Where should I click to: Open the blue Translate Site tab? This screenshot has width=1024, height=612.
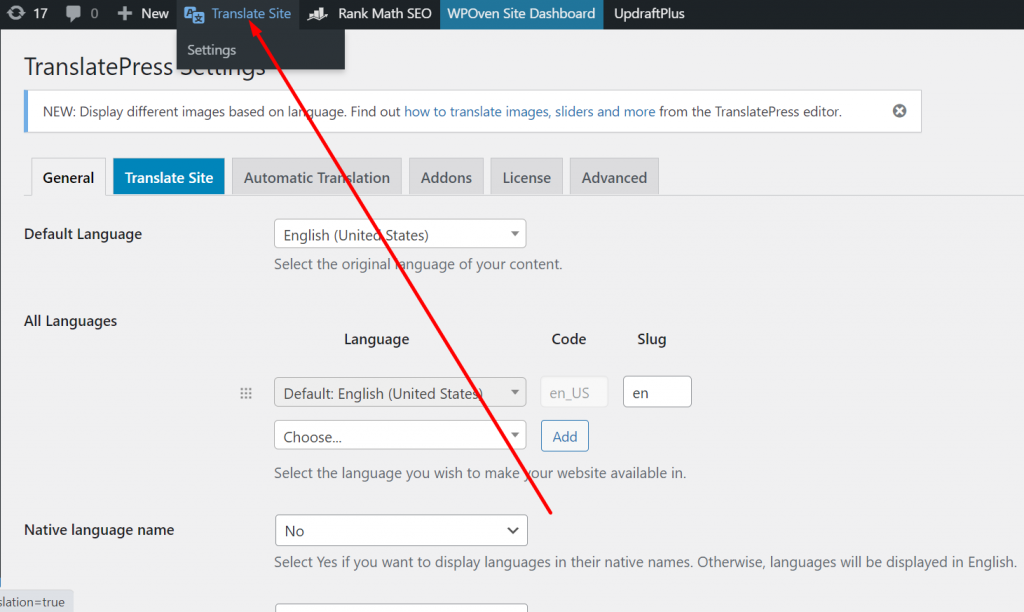coord(168,177)
